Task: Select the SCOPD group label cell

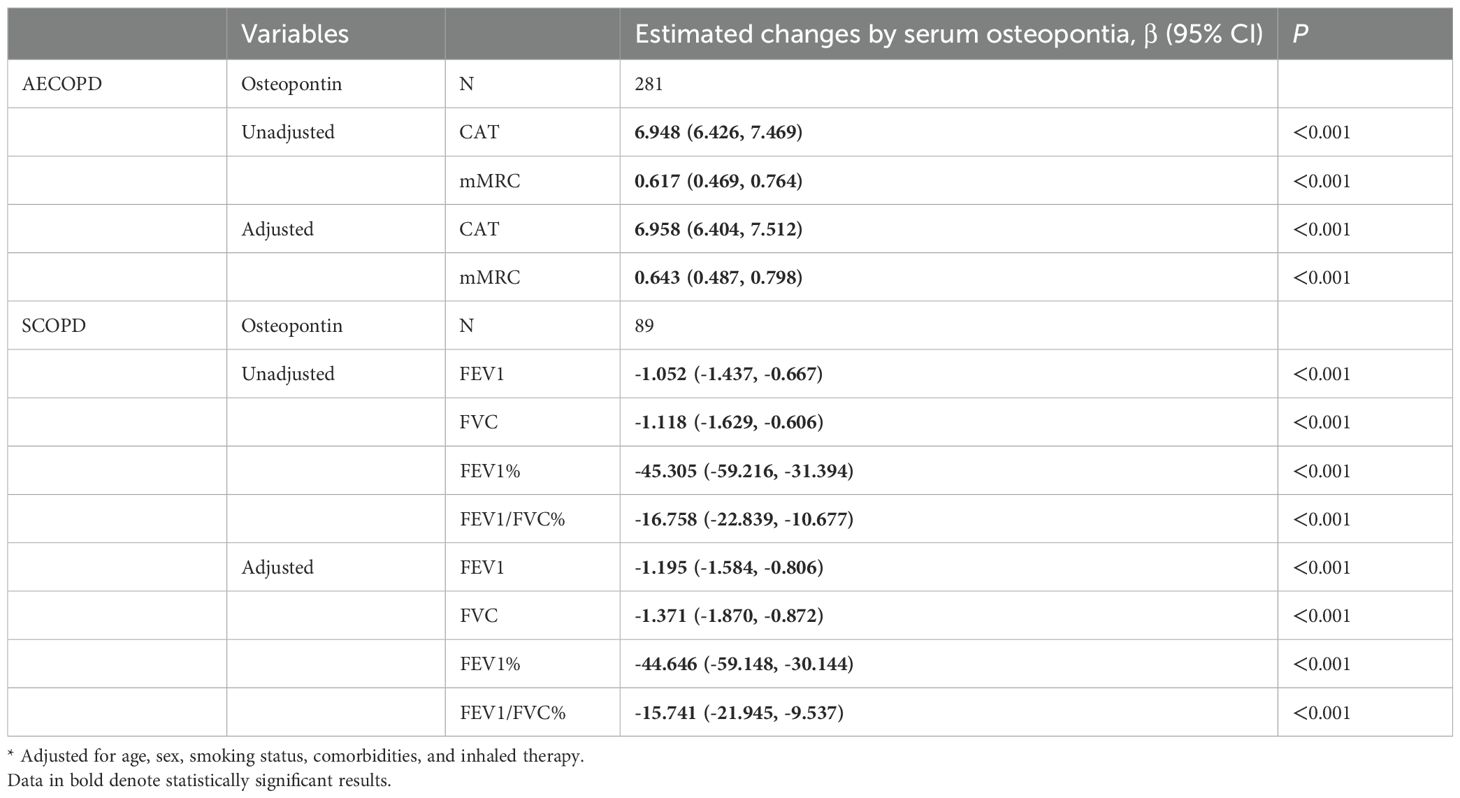Action: (x=54, y=326)
